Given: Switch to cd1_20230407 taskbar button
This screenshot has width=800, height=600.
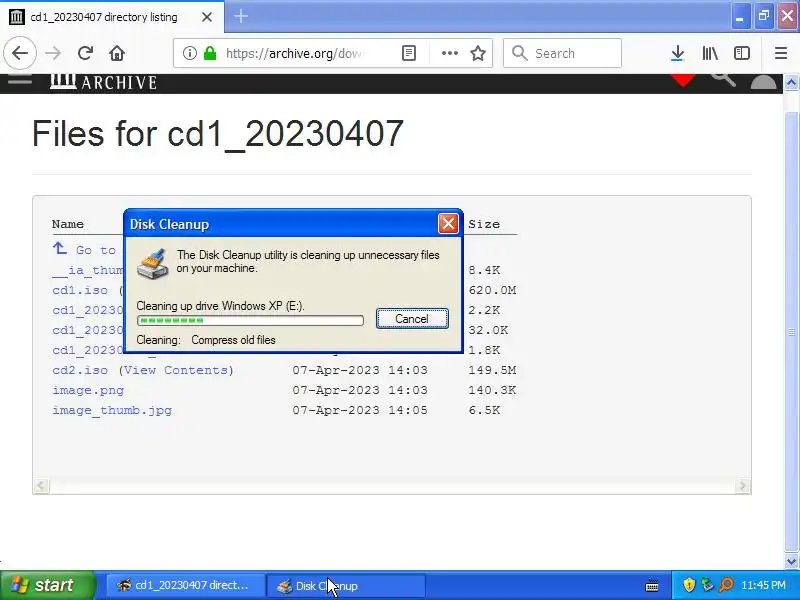Looking at the screenshot, I should tap(186, 586).
